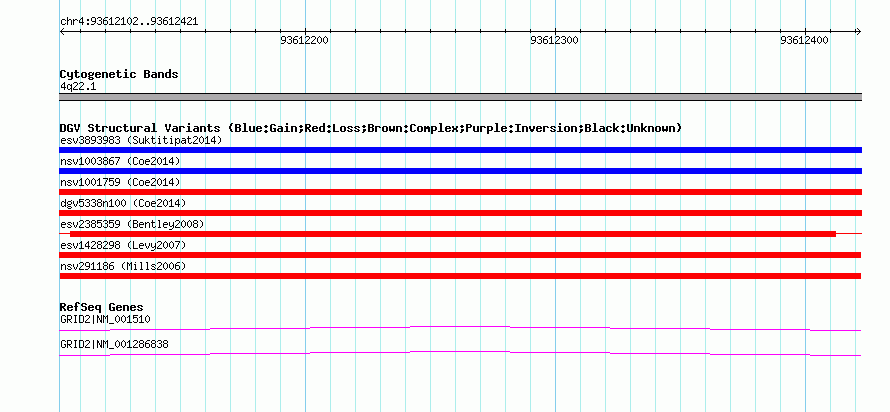This screenshot has height=412, width=890.
Task: Click the blue esv3893983 gain bar
Action: [460, 150]
